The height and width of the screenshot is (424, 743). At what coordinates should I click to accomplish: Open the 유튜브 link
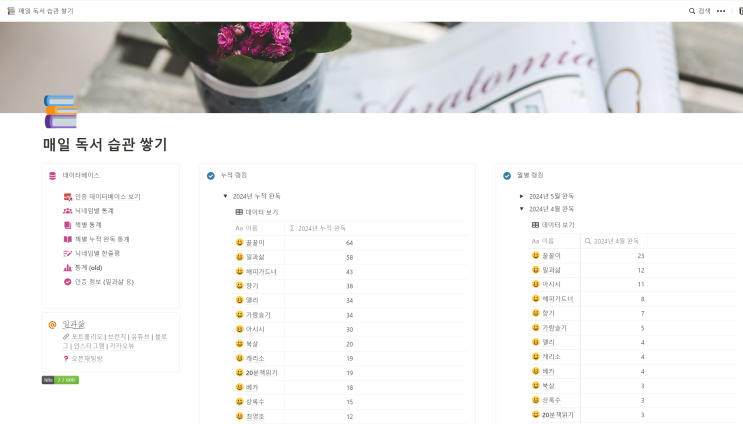pos(141,337)
